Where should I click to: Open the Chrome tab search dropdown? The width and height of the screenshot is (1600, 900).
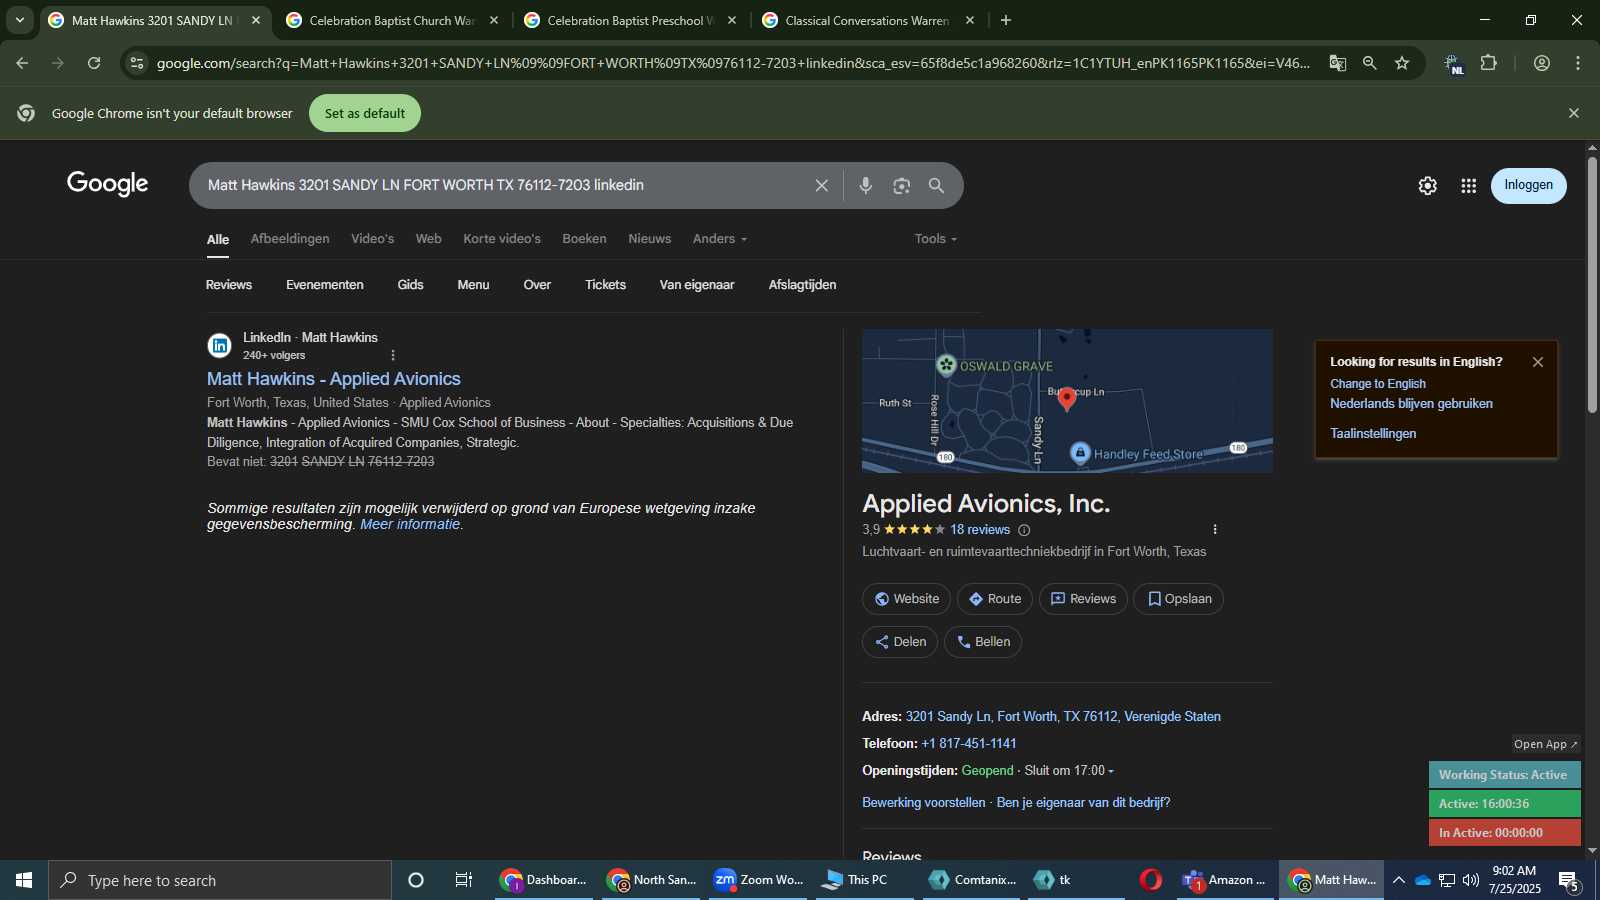pyautogui.click(x=19, y=20)
